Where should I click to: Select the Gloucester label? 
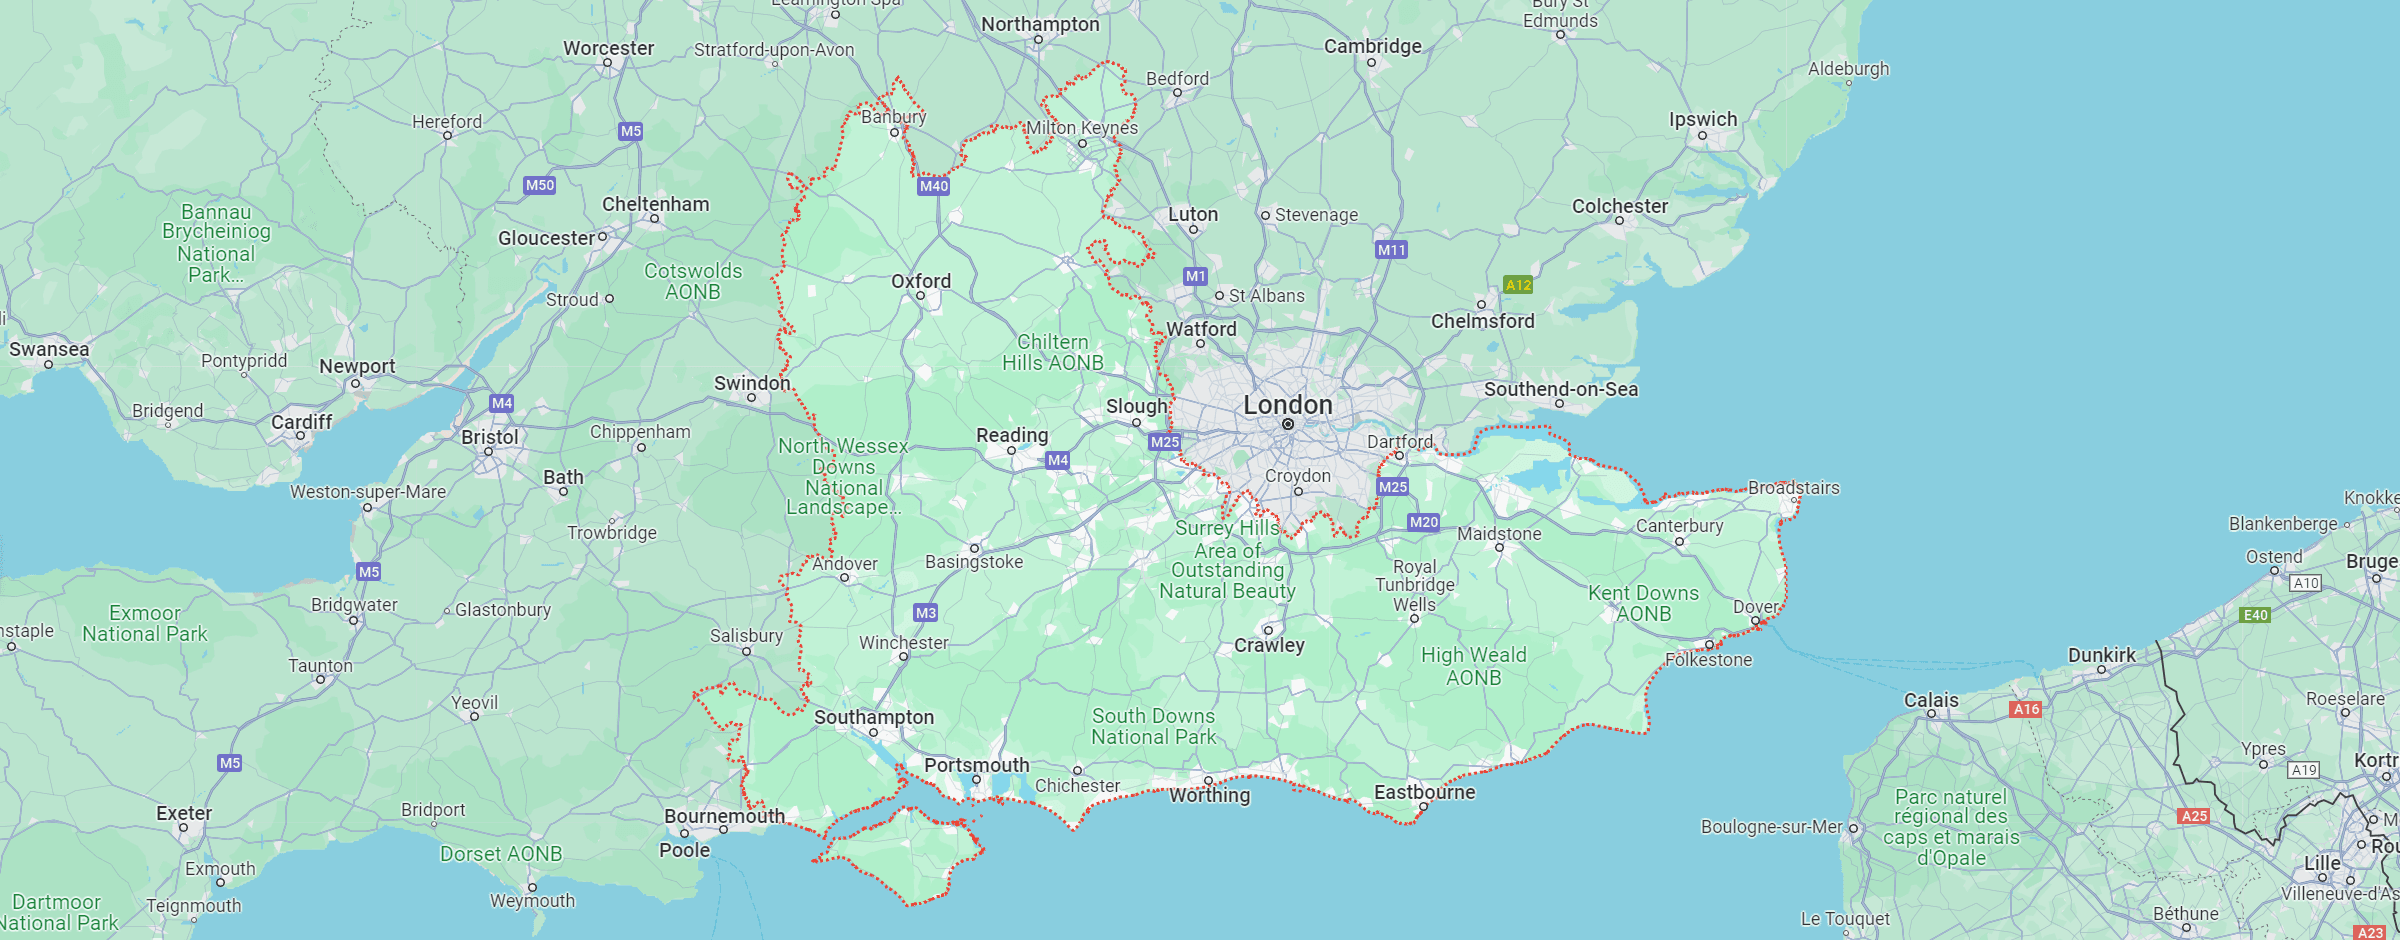pos(547,238)
